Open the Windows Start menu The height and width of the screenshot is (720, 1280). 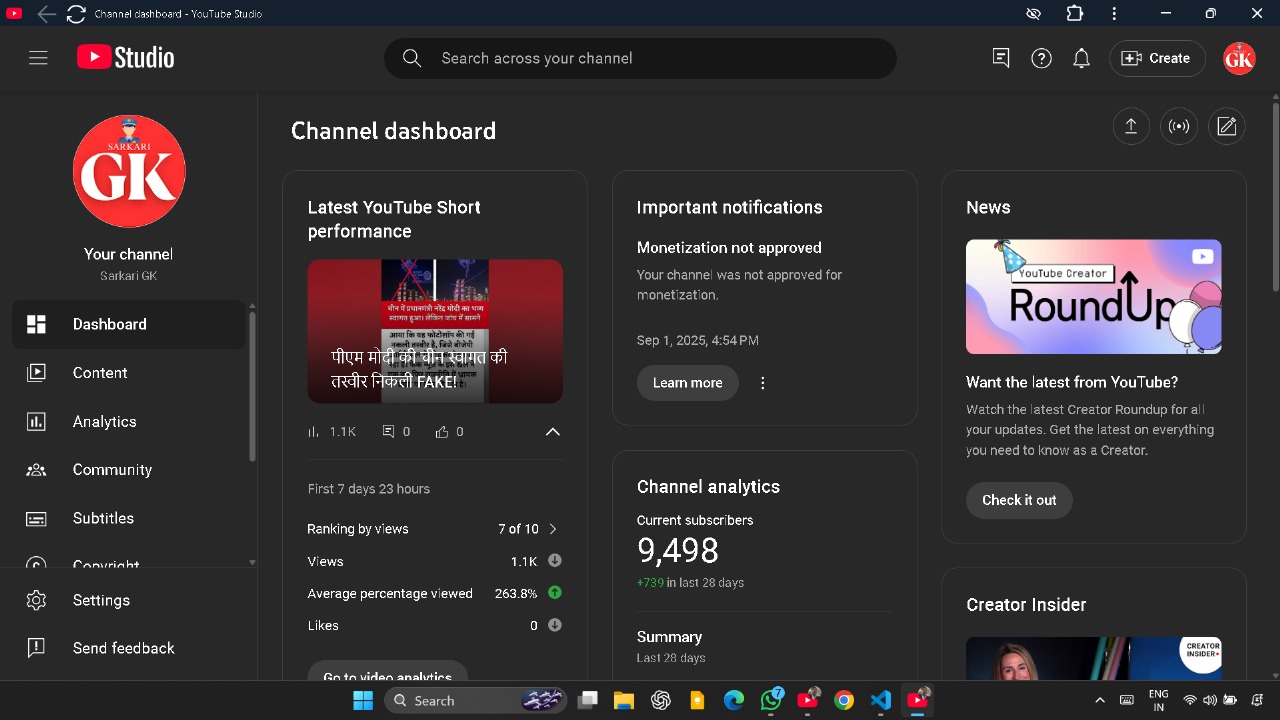[x=363, y=700]
